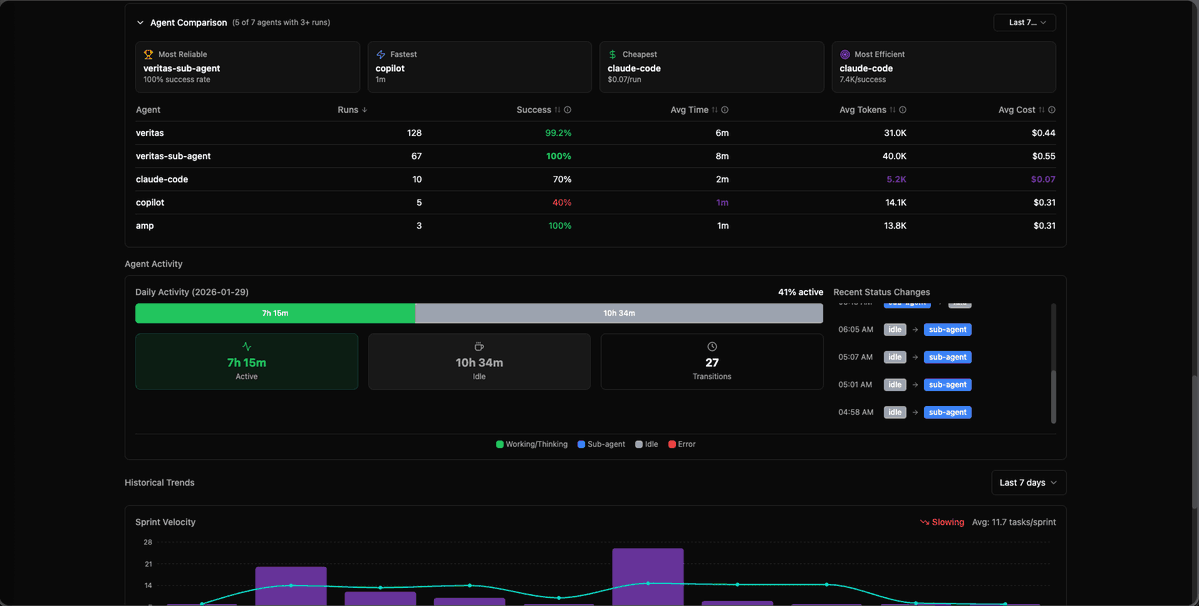This screenshot has height=606, width=1199.
Task: Click the dollar sign icon on Cheapest card
Action: point(612,54)
